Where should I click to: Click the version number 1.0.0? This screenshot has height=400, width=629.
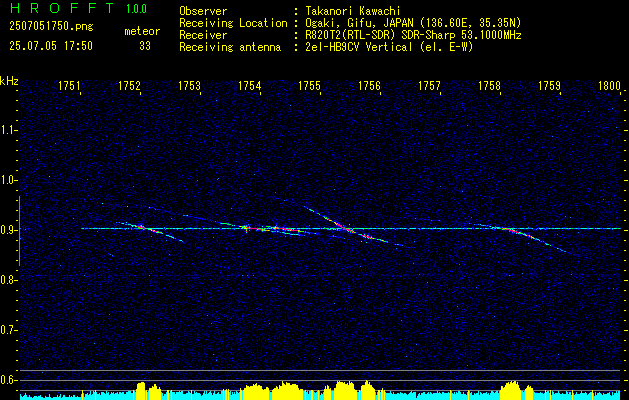click(x=136, y=9)
